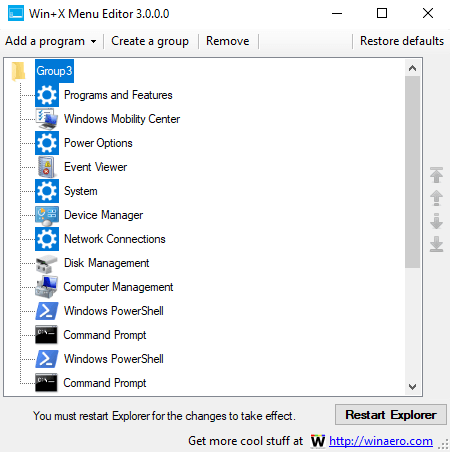
Task: Click Remove in the toolbar
Action: point(228,41)
